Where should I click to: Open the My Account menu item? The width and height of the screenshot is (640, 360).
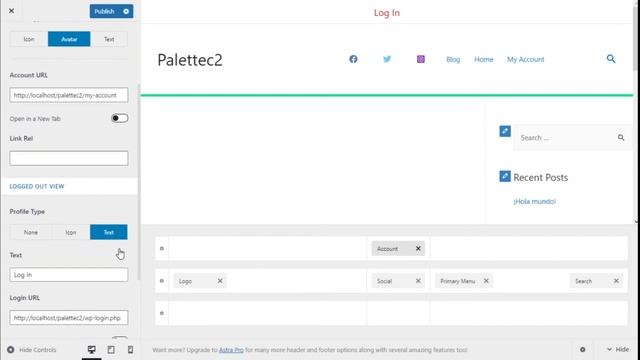[x=526, y=60]
